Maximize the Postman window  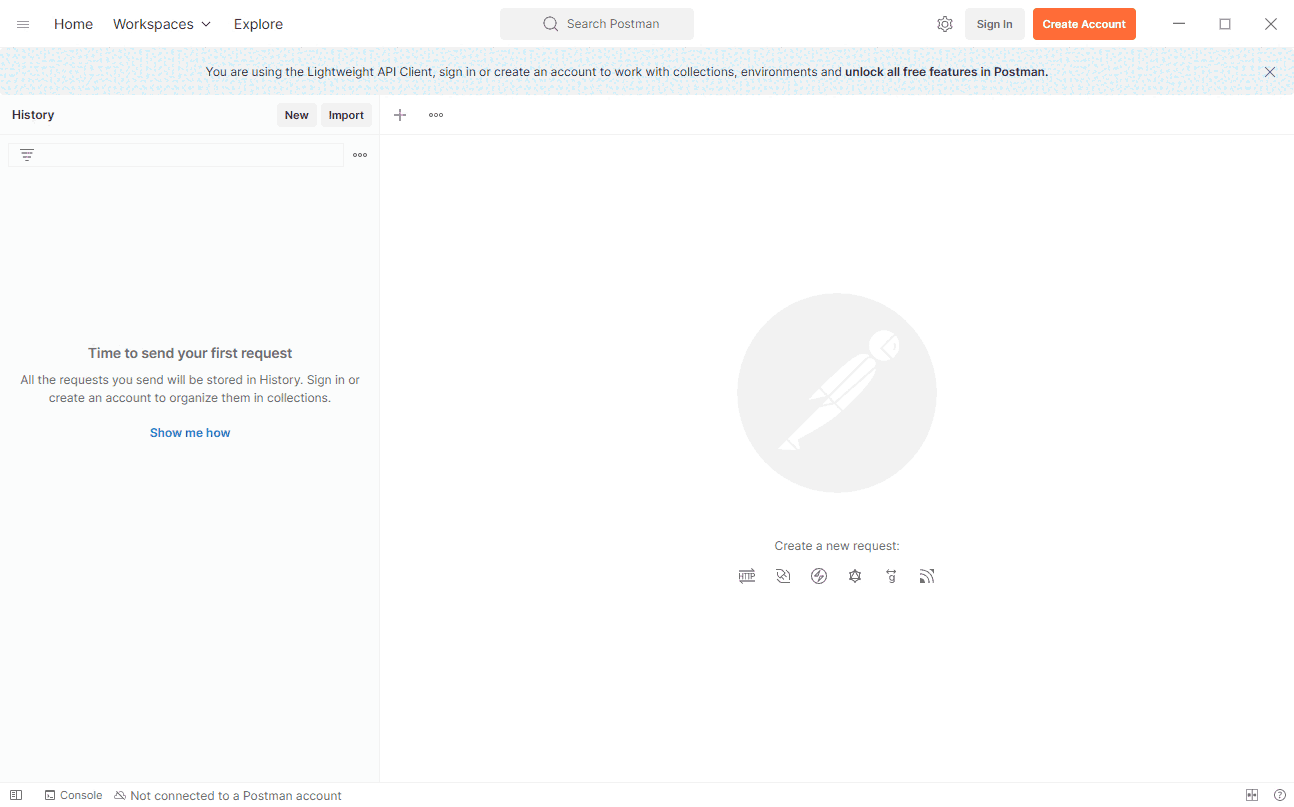(x=1225, y=24)
